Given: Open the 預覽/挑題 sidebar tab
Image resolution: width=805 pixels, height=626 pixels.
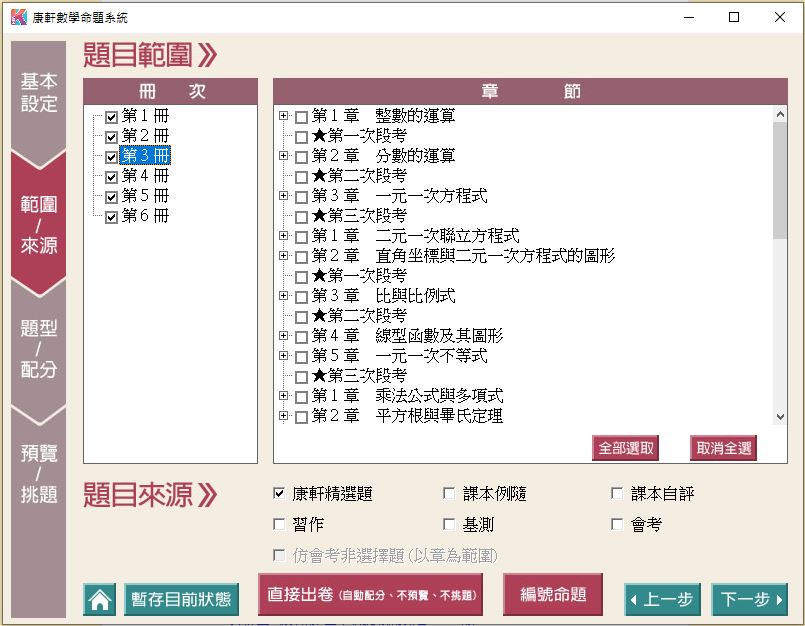Looking at the screenshot, I should [39, 473].
